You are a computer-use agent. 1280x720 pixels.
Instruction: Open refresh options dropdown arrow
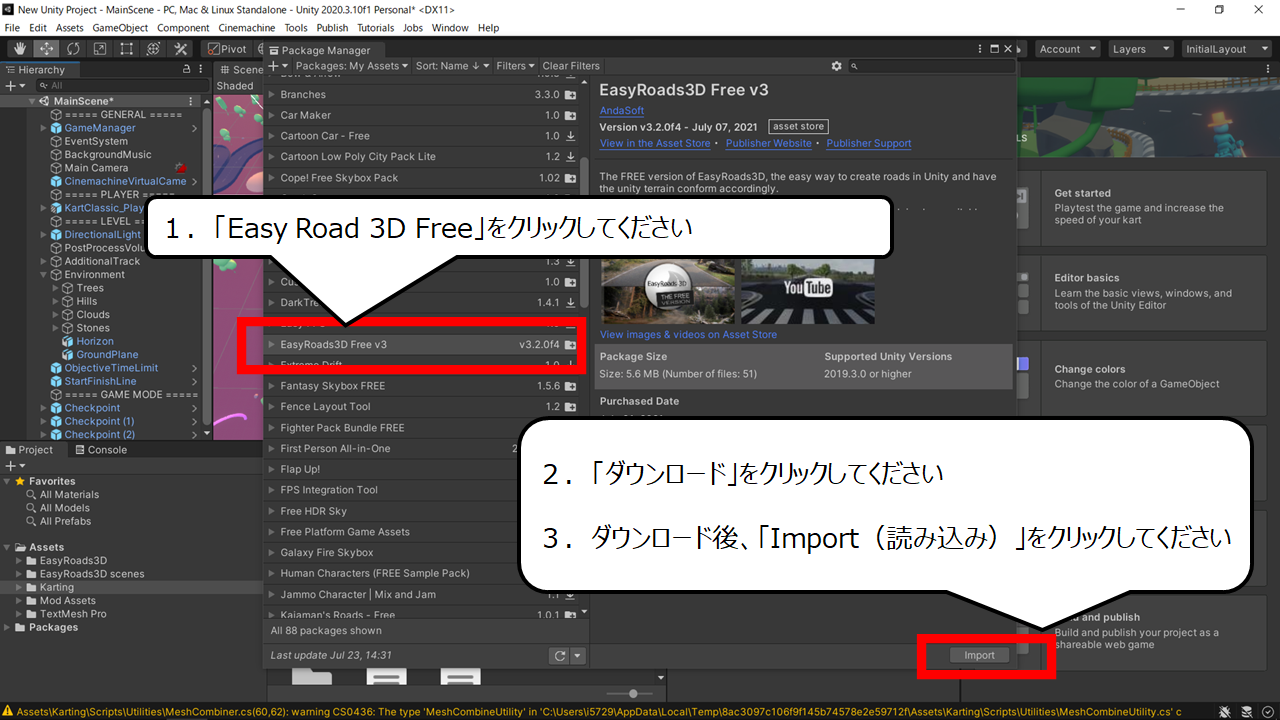click(x=578, y=656)
